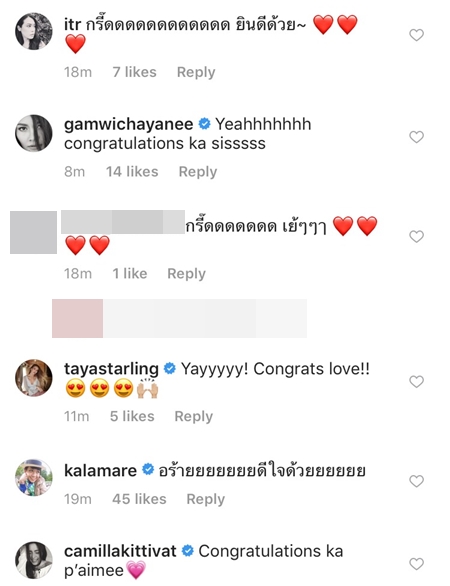Screen dimensions: 450x586
Task: Reply to gamwichayanee's comment
Action: point(198,172)
